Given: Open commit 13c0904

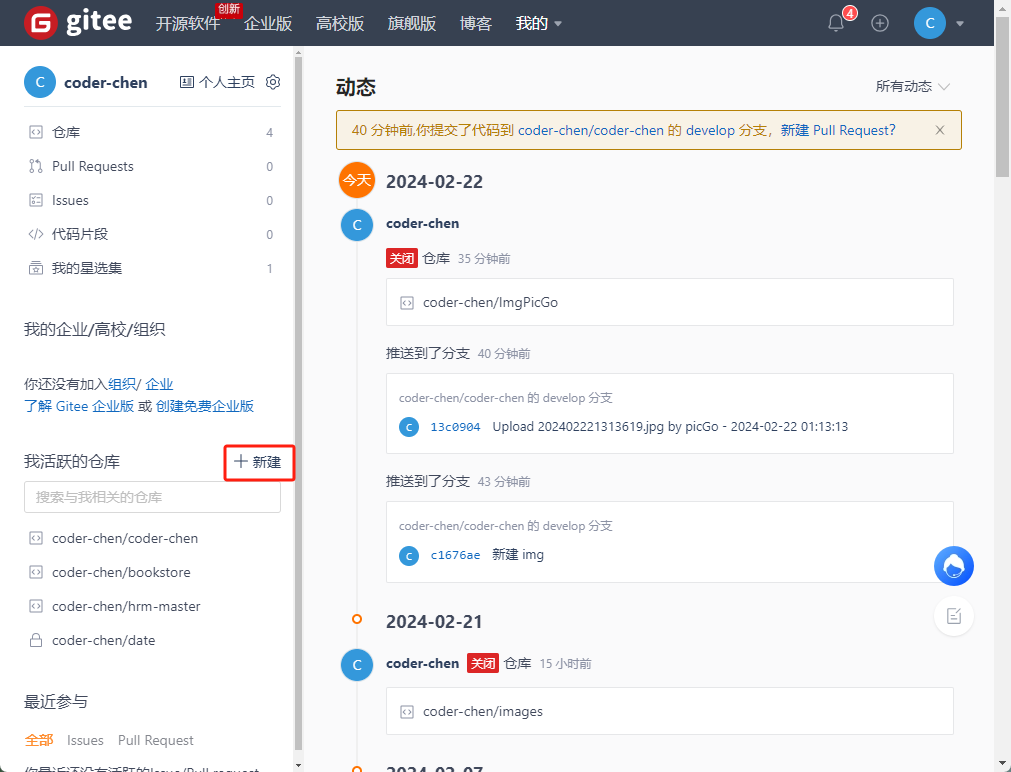Looking at the screenshot, I should [x=455, y=427].
